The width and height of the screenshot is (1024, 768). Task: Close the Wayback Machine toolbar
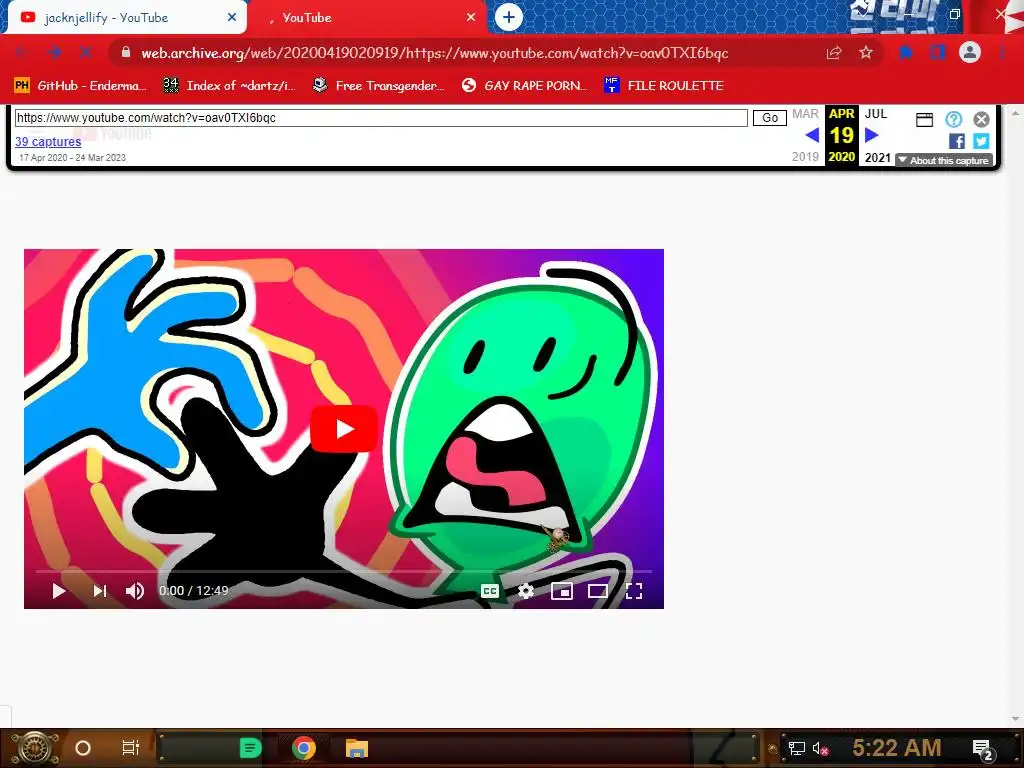click(981, 120)
